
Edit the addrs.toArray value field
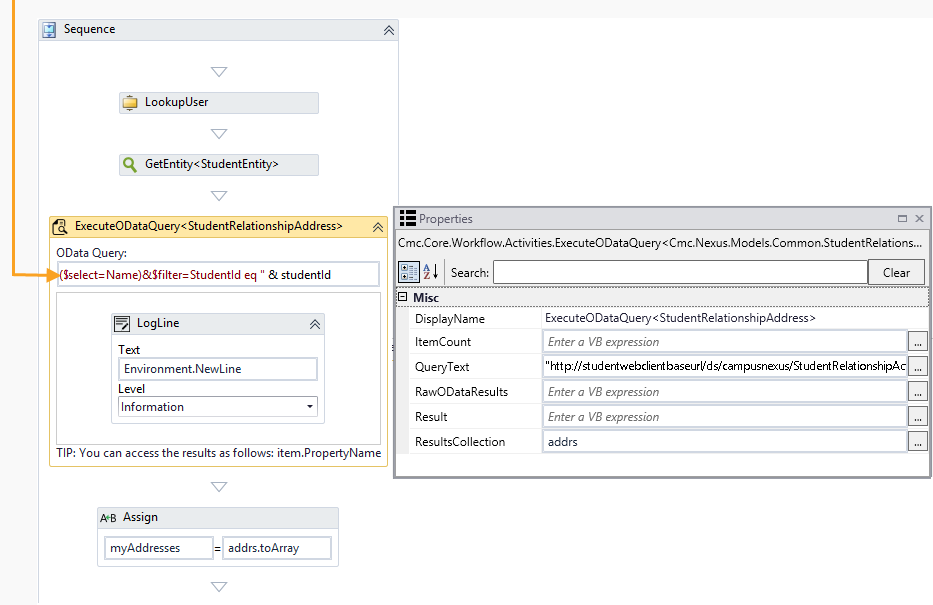click(x=277, y=548)
